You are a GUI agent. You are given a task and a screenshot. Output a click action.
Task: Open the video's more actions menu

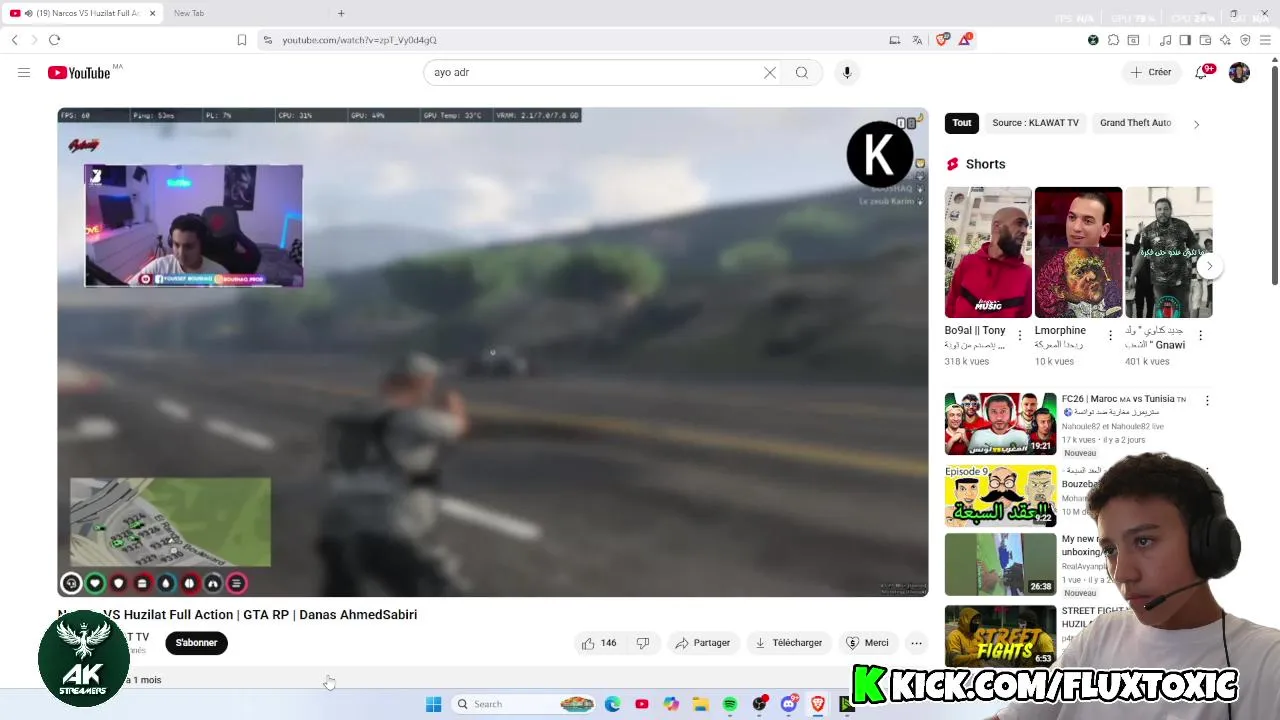coord(916,643)
